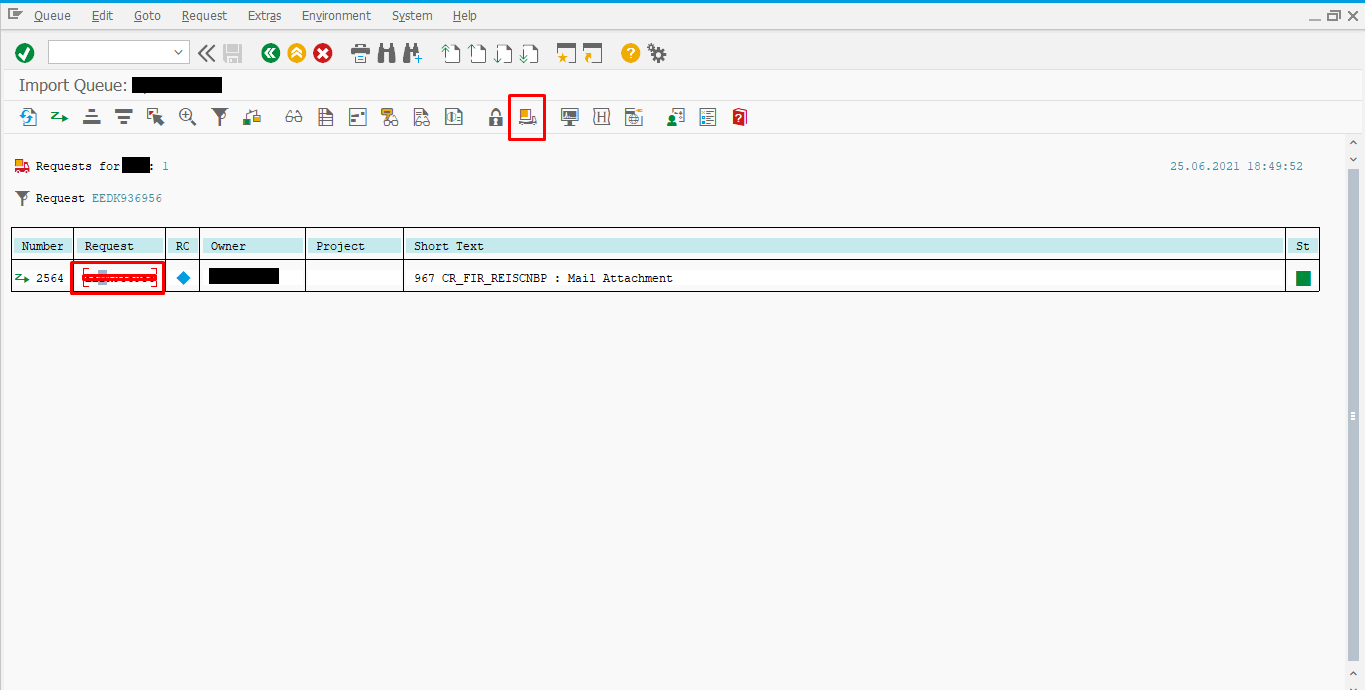Click the green Enter checkmark button
This screenshot has width=1365, height=690.
click(x=25, y=53)
